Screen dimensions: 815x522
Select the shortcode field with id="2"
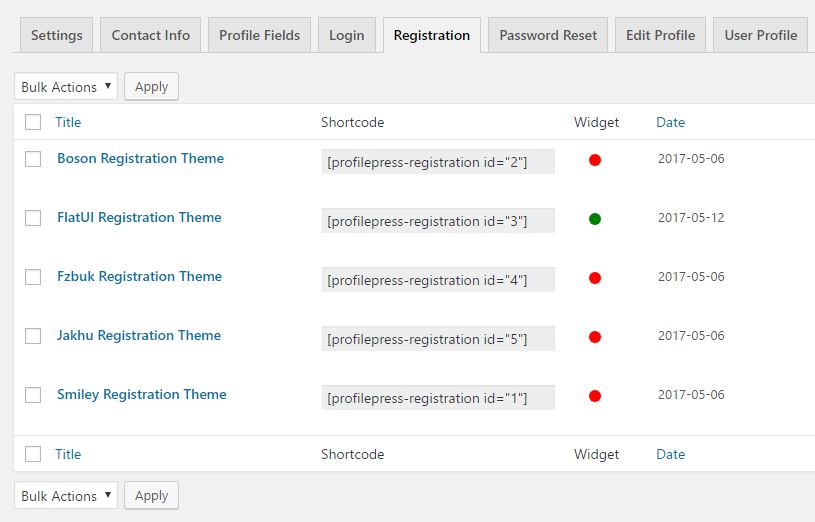[x=438, y=162]
